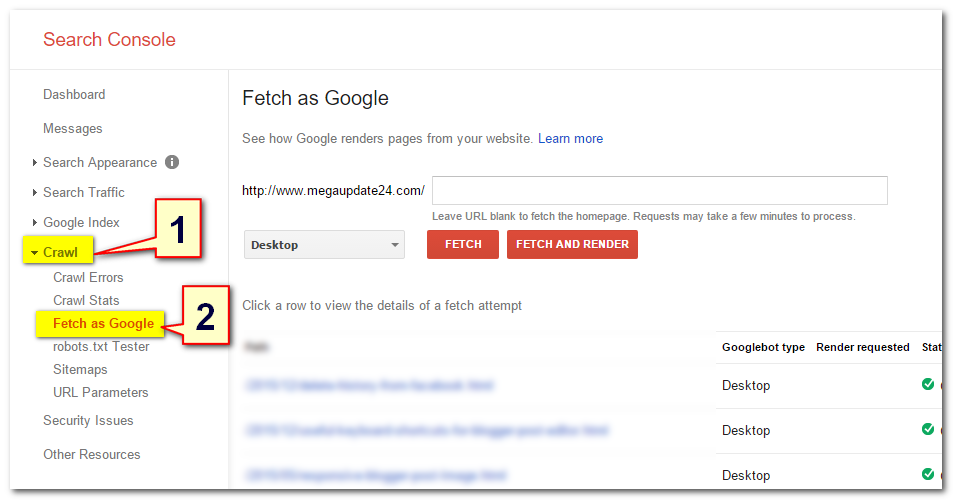
Task: Click the Search Appearance info icon
Action: (x=172, y=162)
